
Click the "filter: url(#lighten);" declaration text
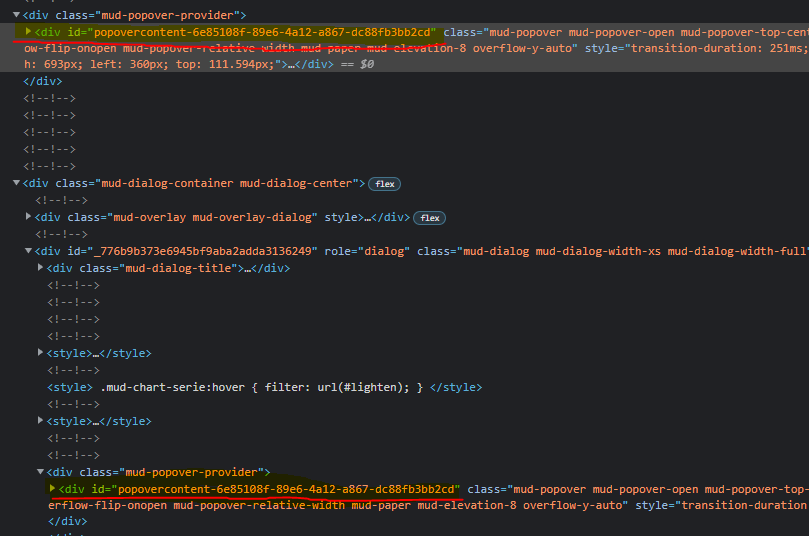[x=337, y=387]
